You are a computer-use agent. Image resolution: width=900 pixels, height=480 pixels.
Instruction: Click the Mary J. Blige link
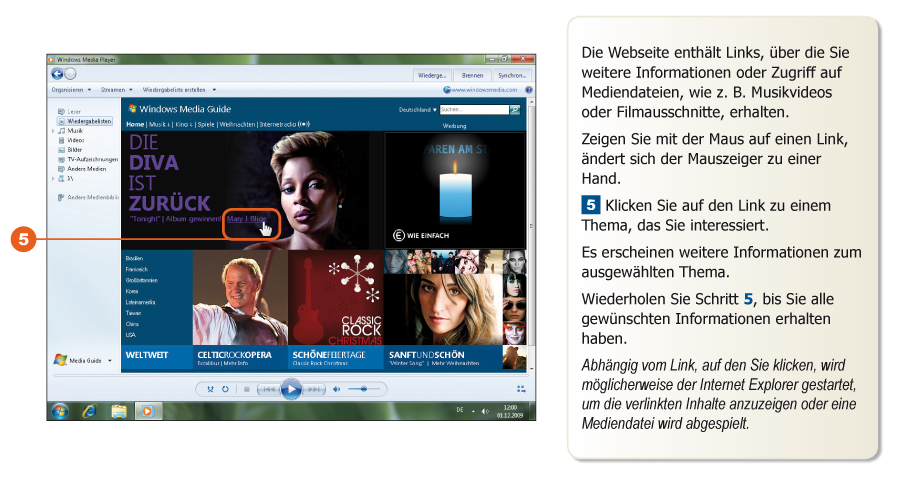[247, 218]
